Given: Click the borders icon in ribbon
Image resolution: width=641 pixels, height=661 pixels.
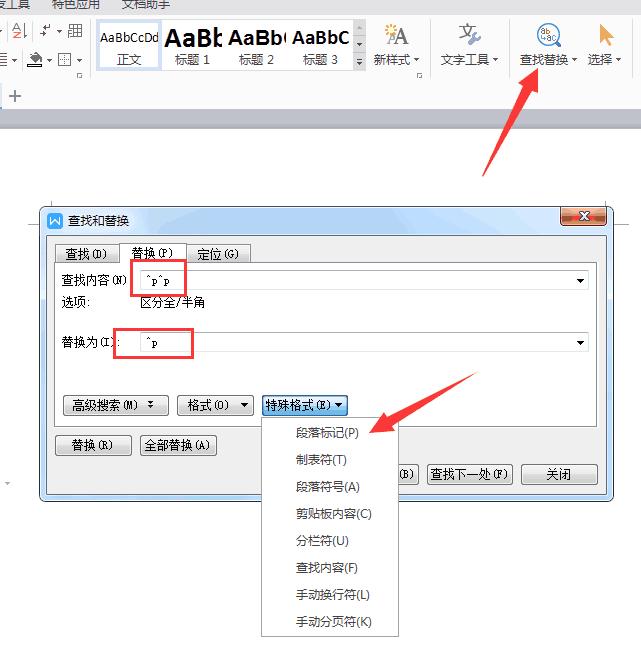Looking at the screenshot, I should 64,59.
